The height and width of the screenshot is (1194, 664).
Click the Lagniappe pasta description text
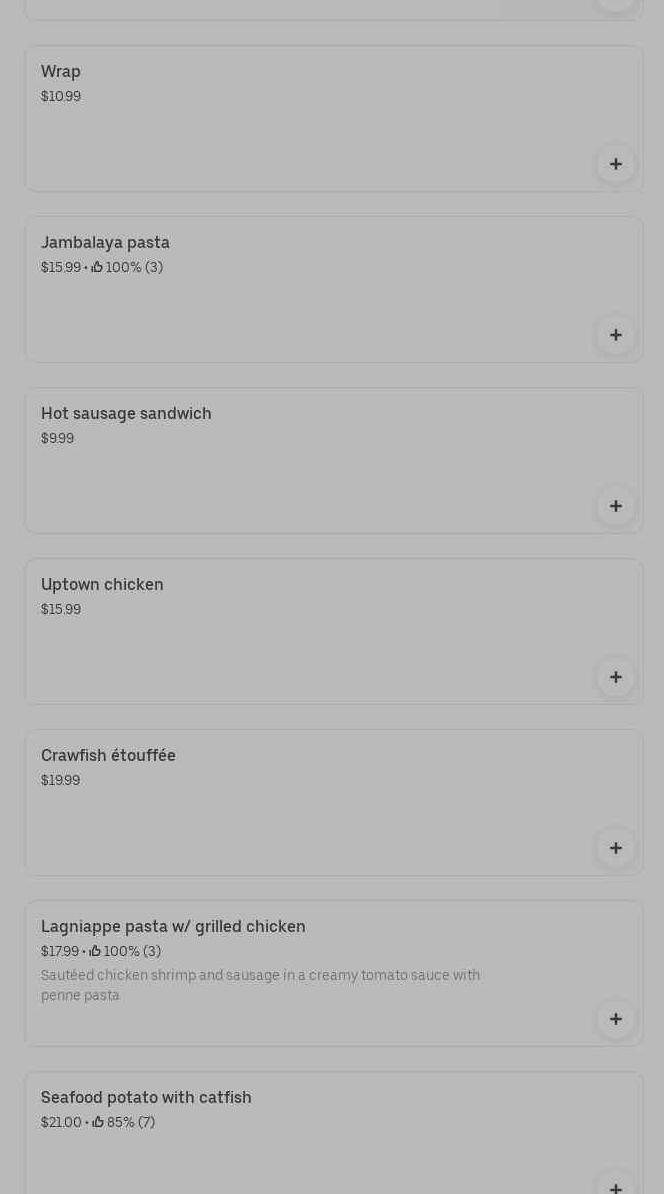260,985
